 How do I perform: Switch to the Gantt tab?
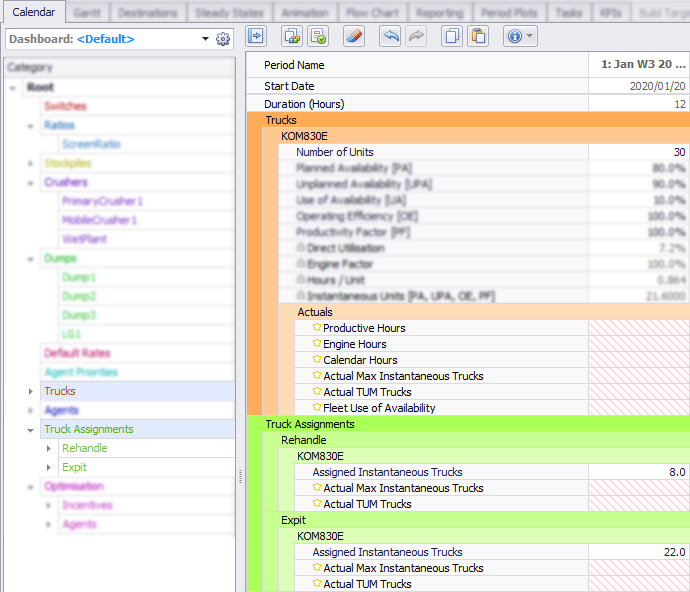88,12
